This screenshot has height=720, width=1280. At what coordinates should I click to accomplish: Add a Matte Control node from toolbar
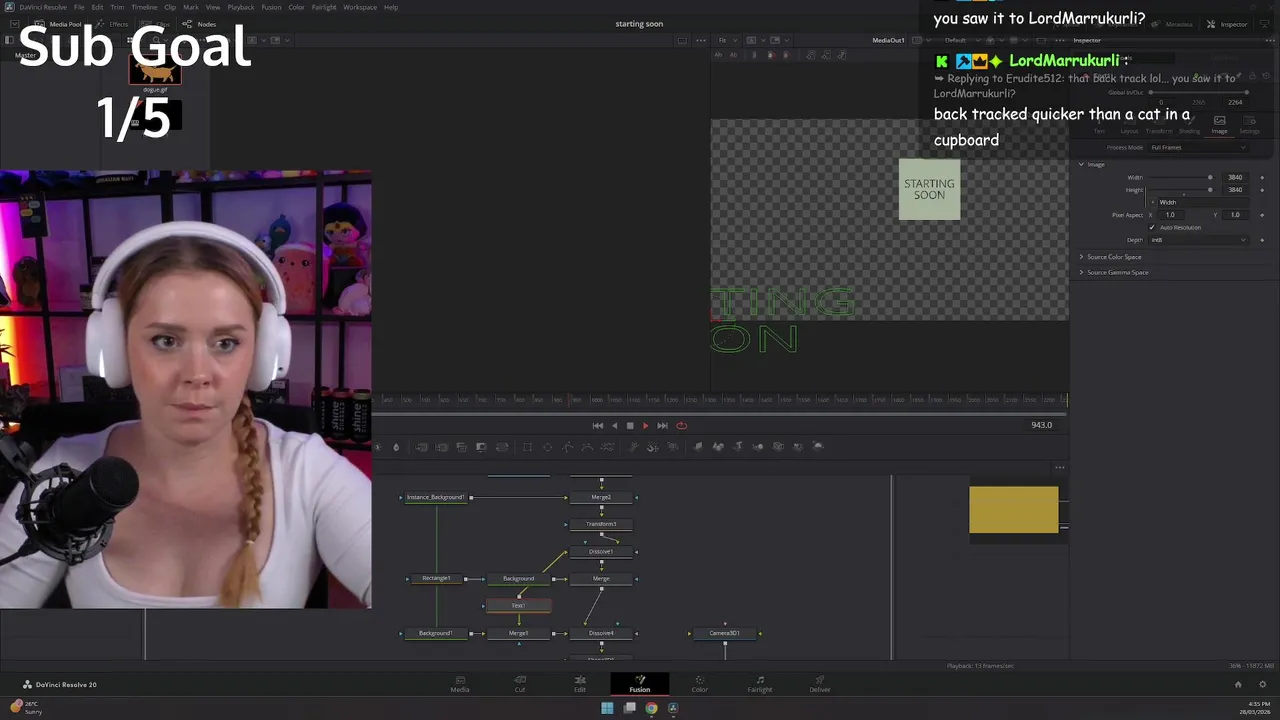point(462,447)
